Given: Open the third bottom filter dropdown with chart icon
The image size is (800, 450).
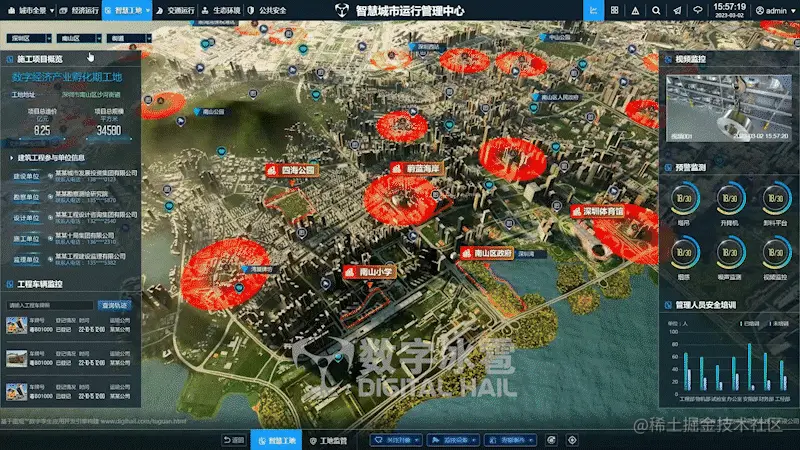Looking at the screenshot, I should click(x=511, y=440).
